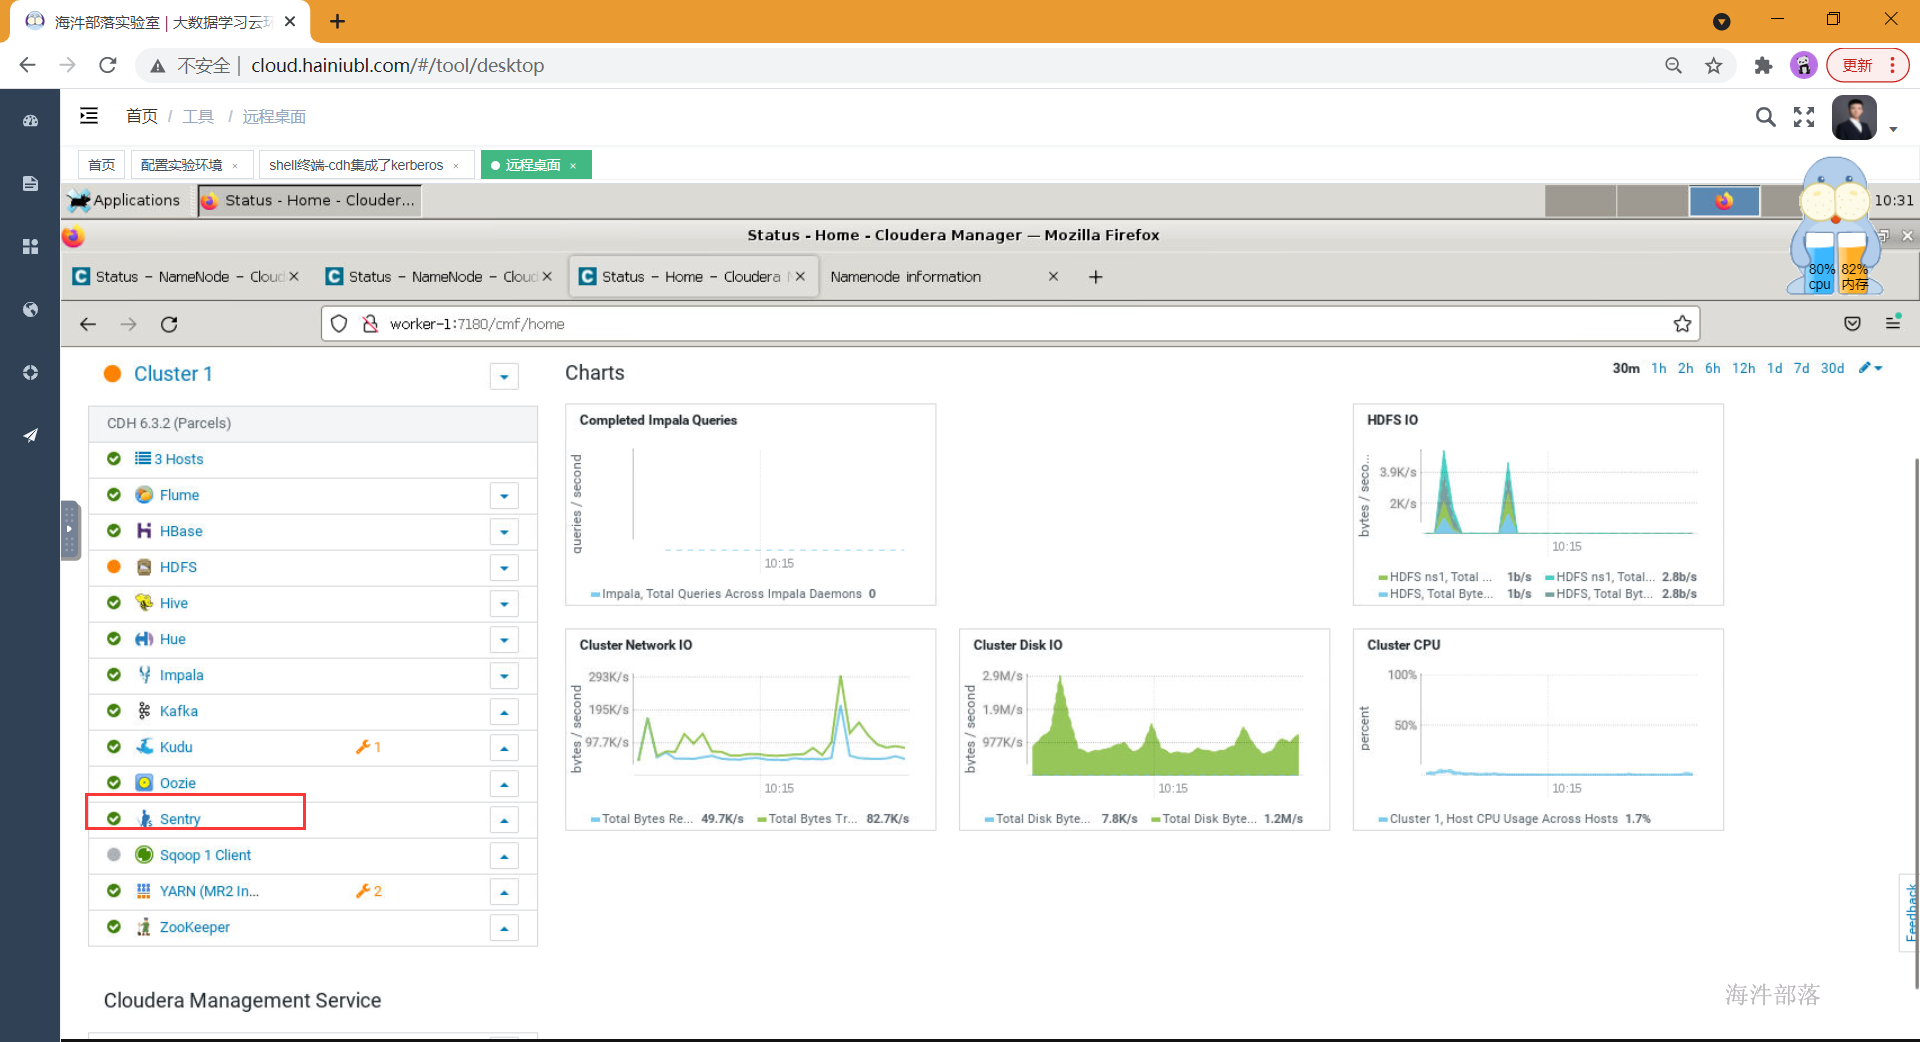
Task: Open HDFS actions dropdown arrow
Action: [504, 568]
